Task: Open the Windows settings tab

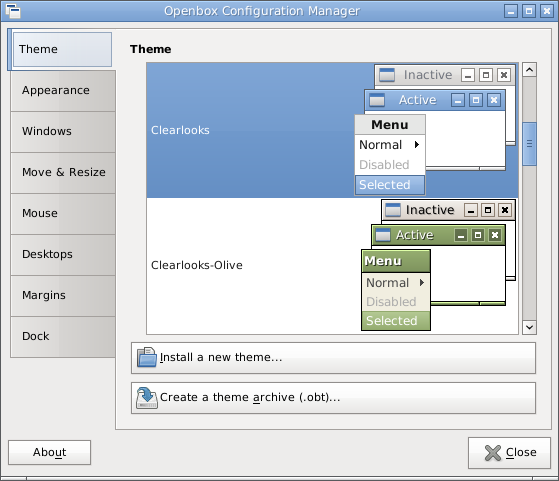Action: 63,132
